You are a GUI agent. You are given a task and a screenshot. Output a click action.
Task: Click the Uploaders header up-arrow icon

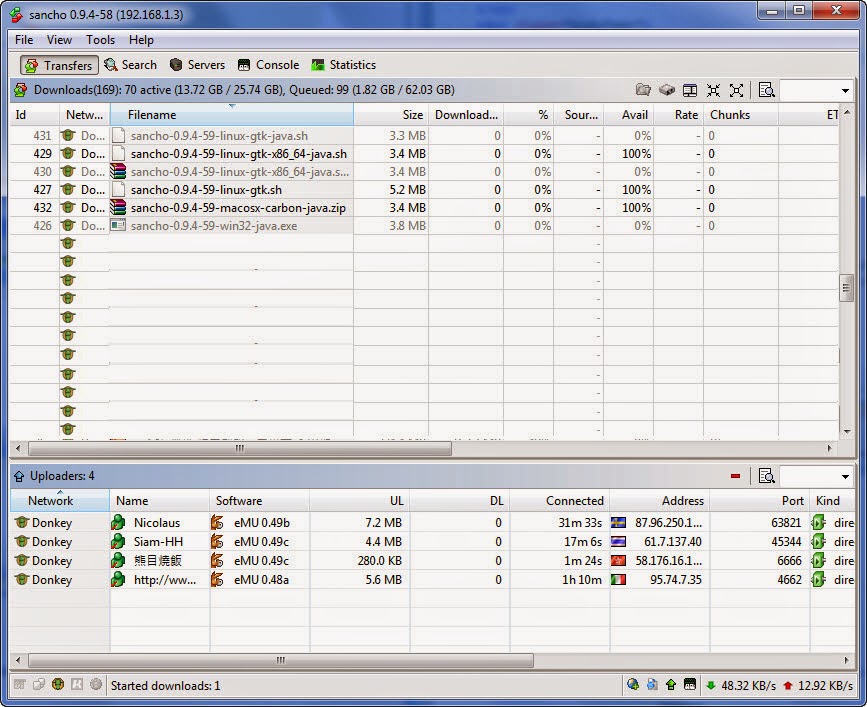pos(19,476)
